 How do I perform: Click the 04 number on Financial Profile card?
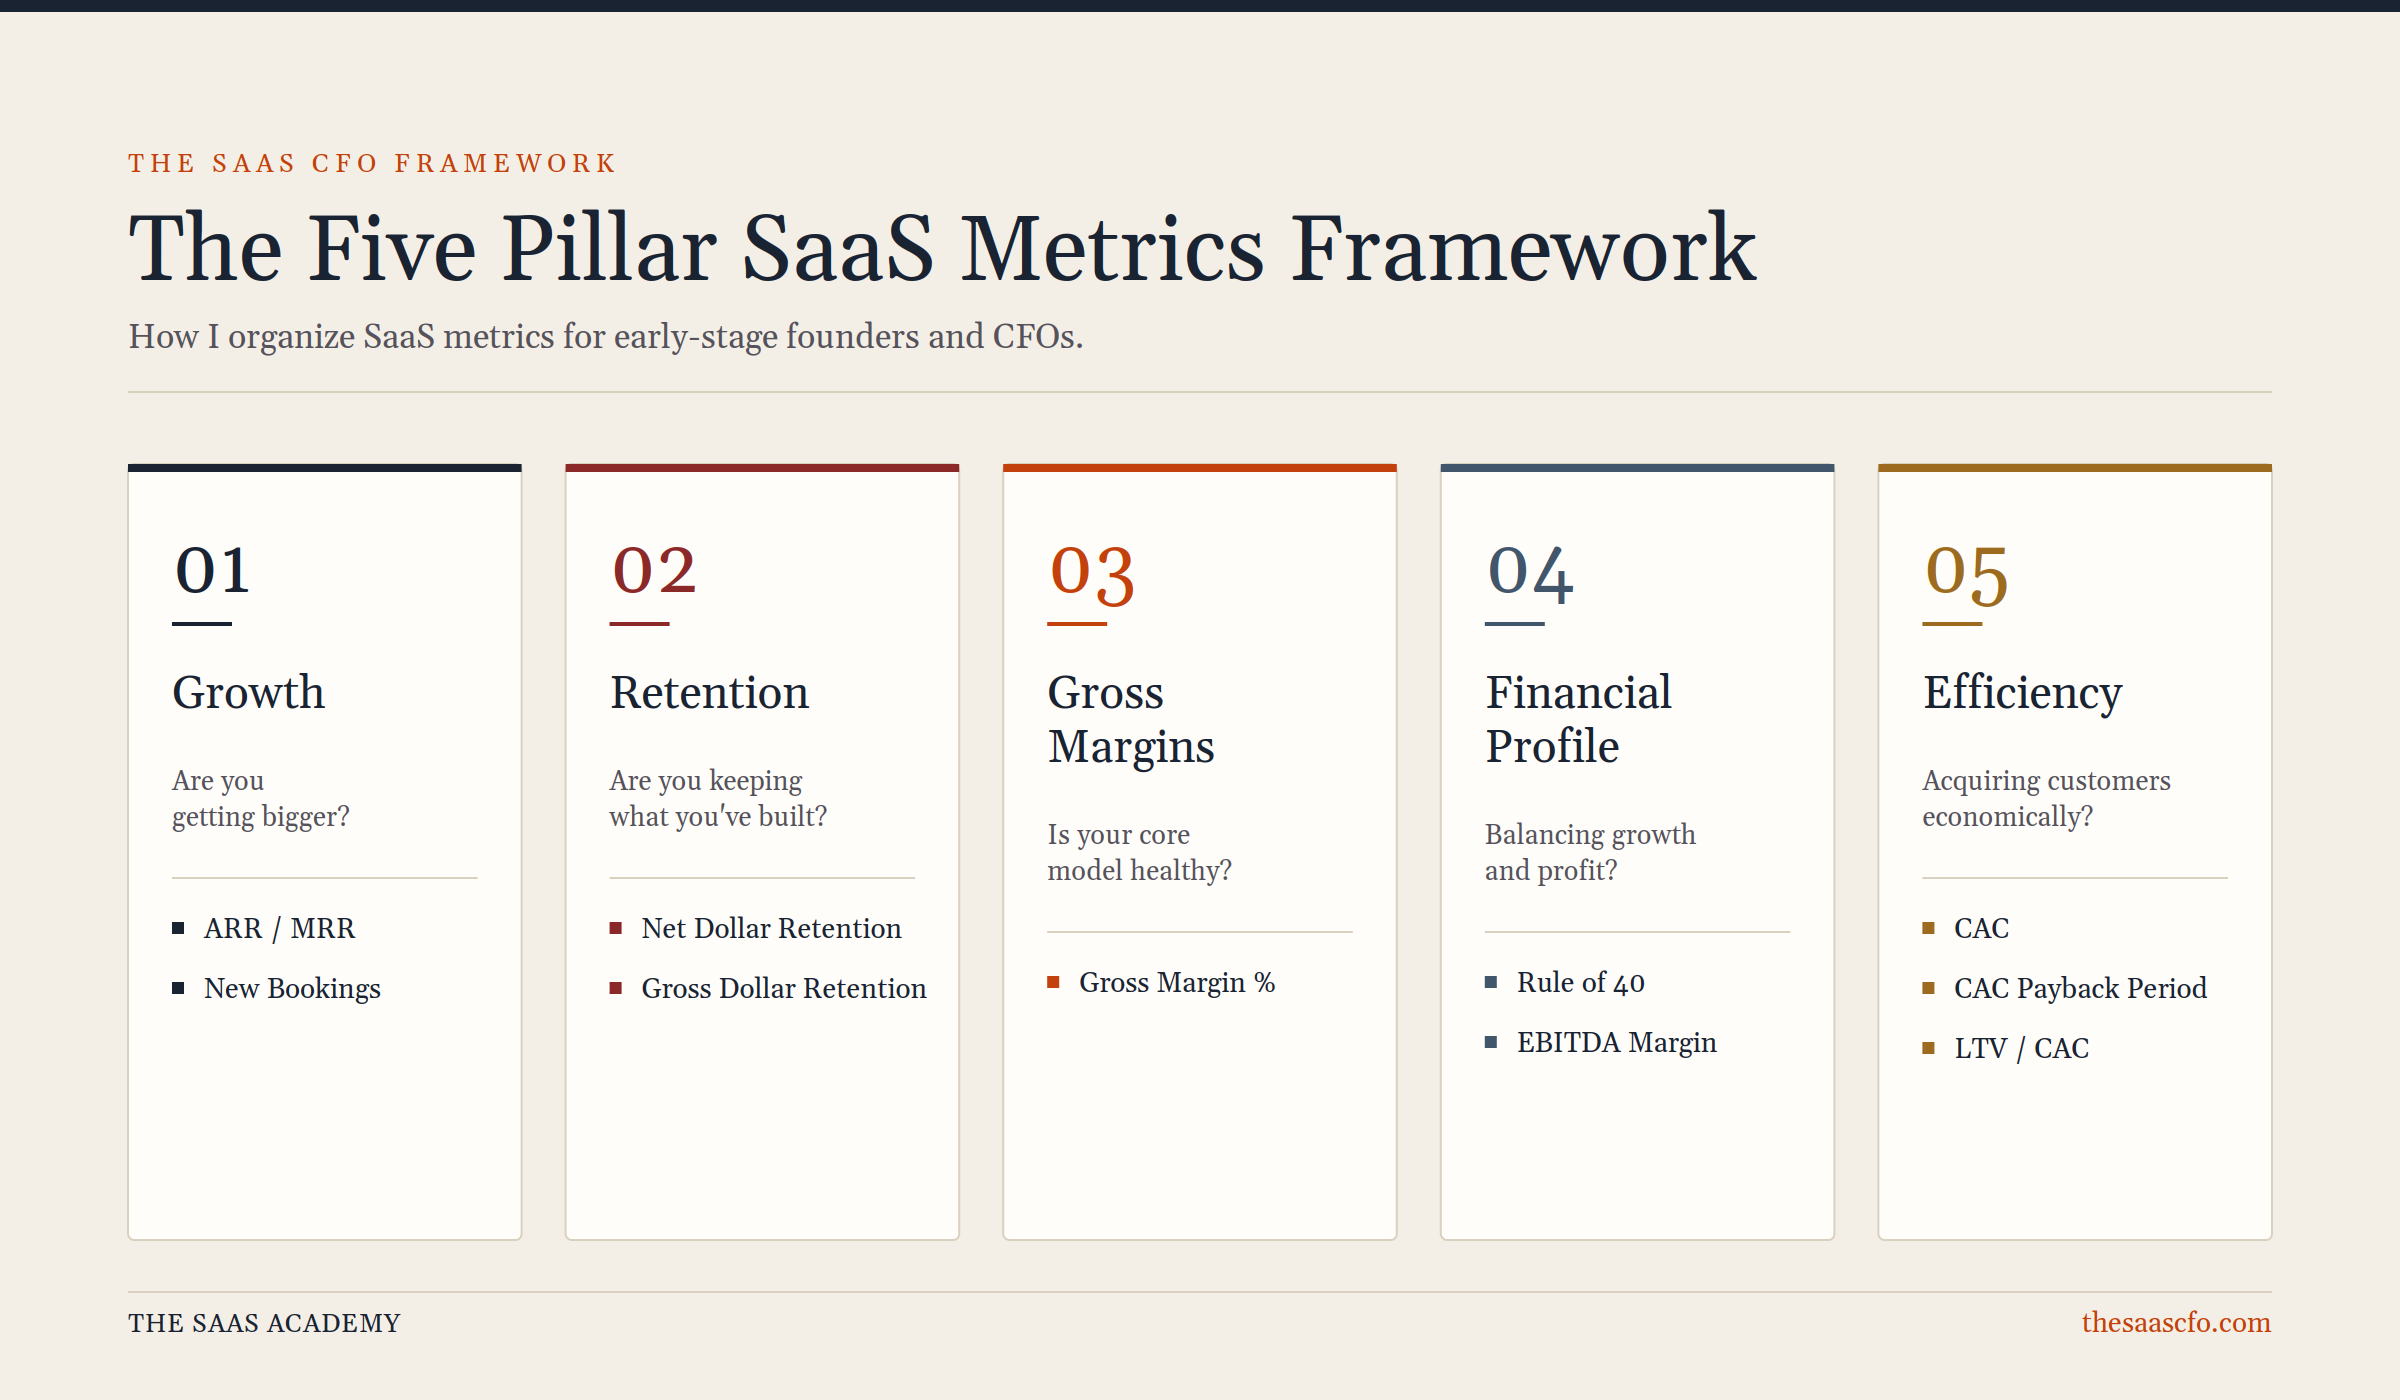[x=1530, y=575]
